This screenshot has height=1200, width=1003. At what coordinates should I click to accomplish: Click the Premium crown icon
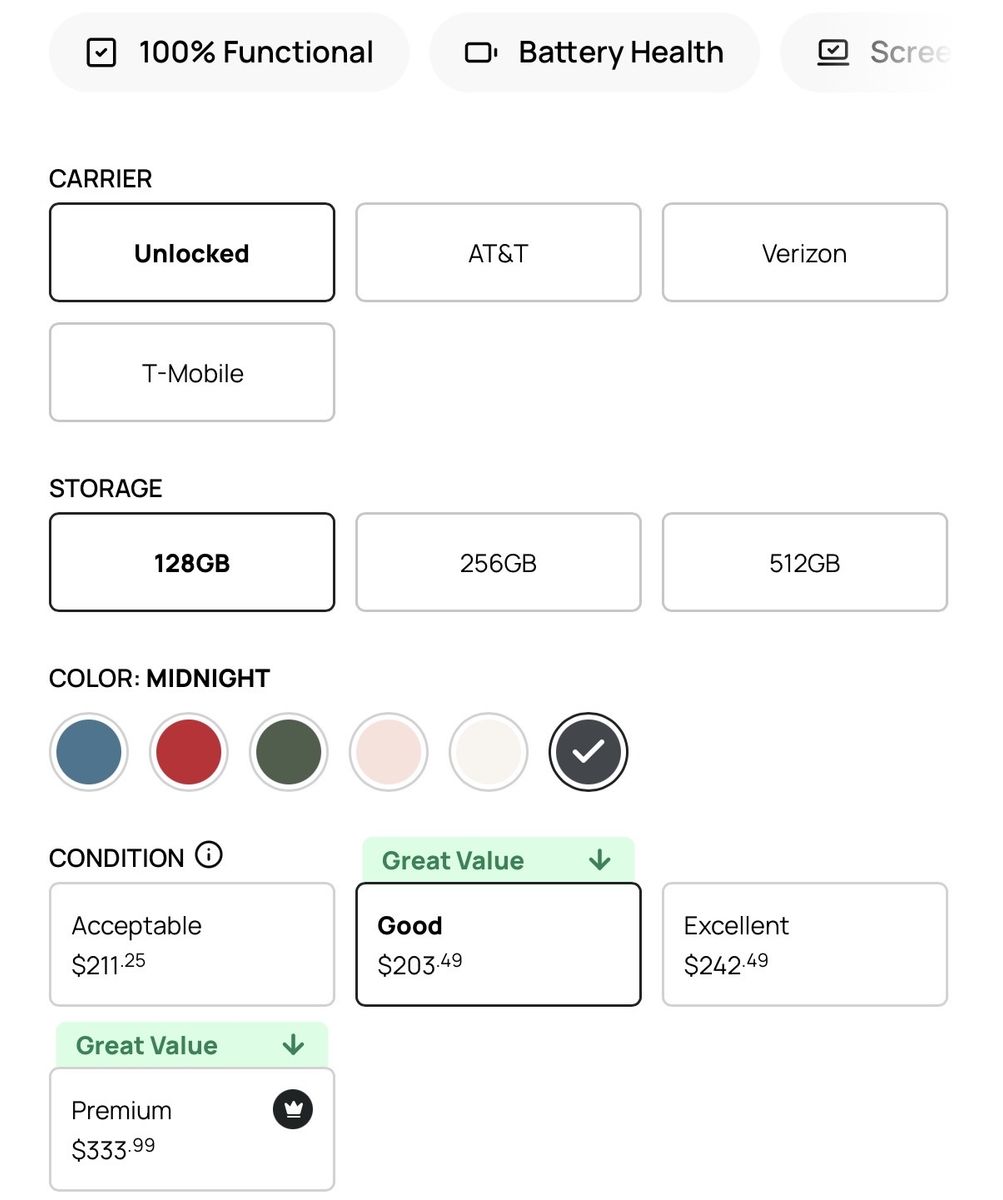pos(293,1109)
